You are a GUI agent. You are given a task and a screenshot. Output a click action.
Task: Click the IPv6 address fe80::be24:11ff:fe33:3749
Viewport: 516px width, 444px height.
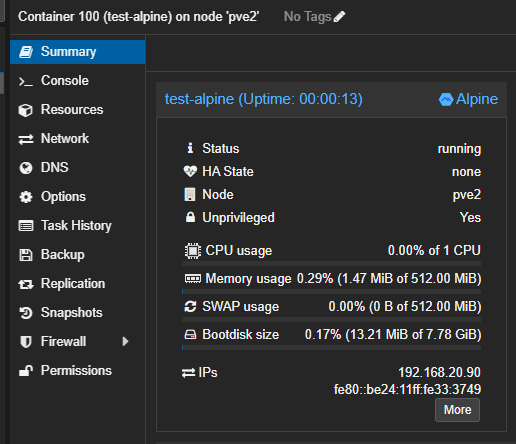[407, 389]
